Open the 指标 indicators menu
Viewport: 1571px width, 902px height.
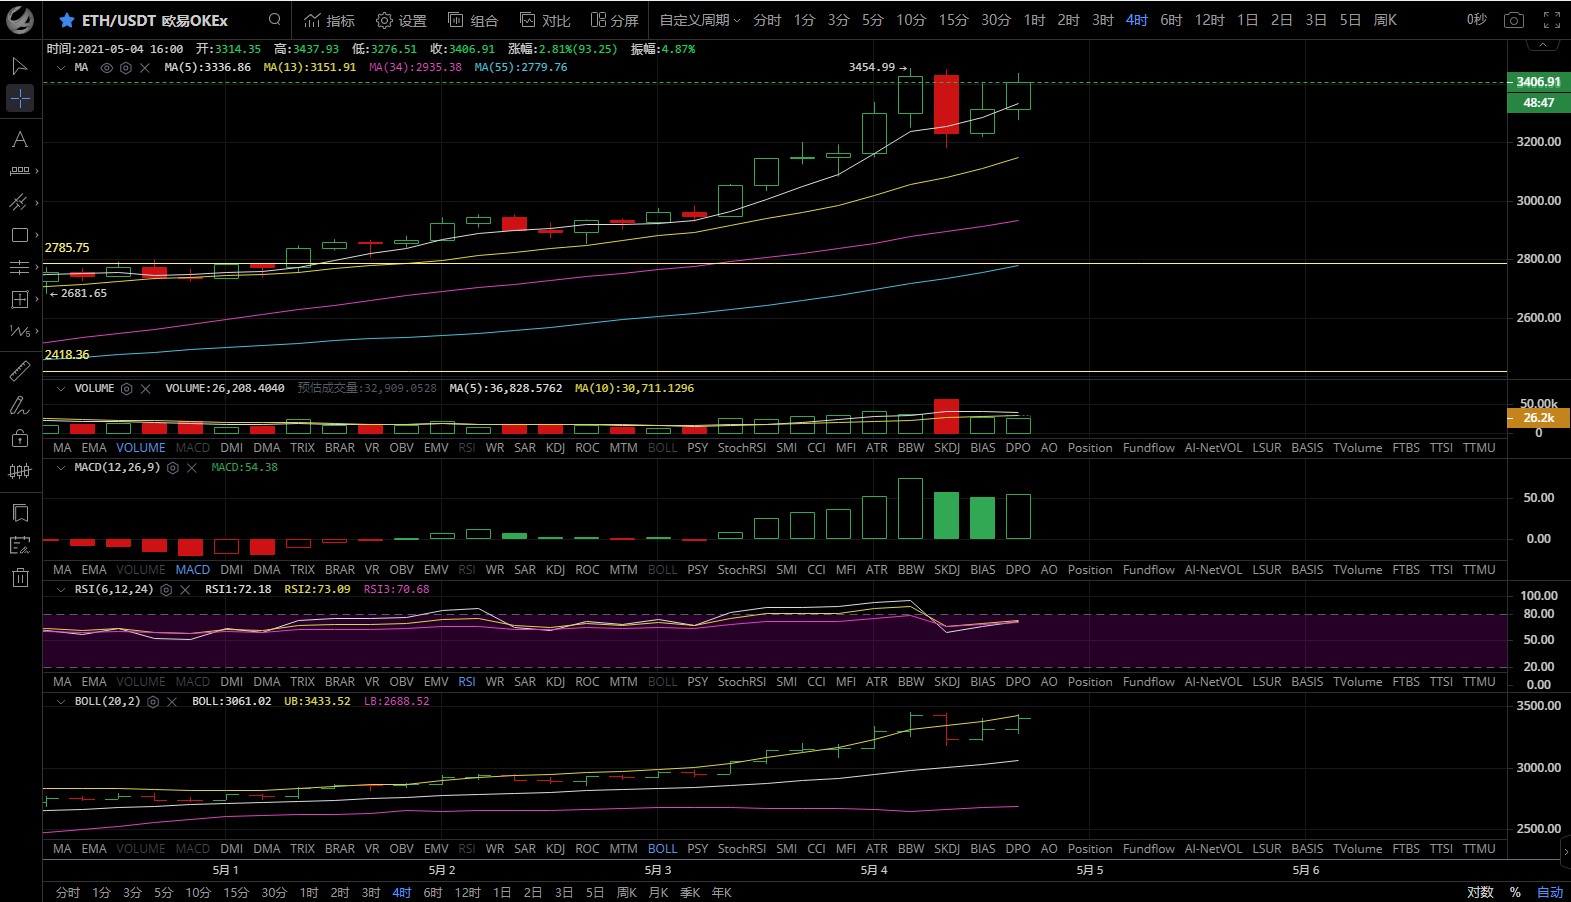coord(329,20)
